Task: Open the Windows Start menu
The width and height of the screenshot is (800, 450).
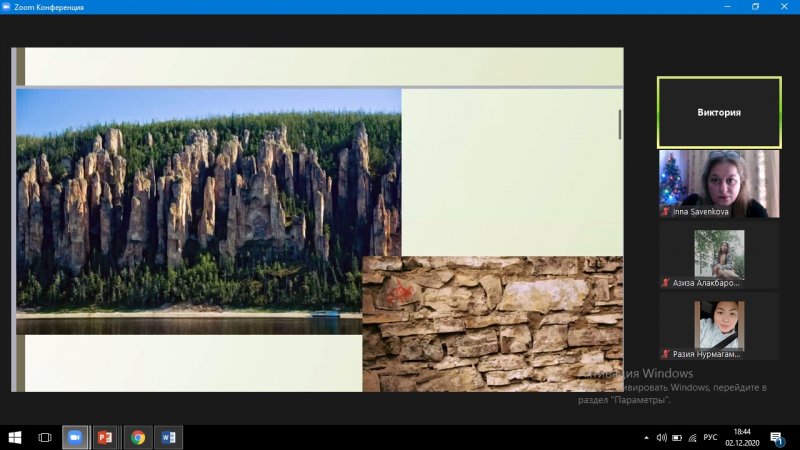Action: (15, 437)
